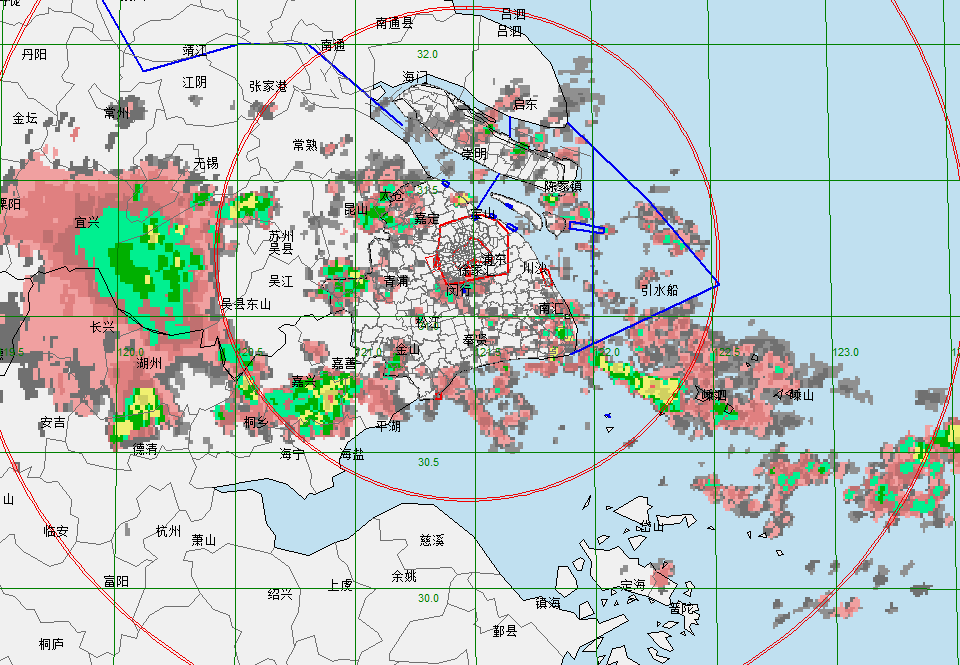Select the 慈溪 city label
The width and height of the screenshot is (960, 665).
432,540
